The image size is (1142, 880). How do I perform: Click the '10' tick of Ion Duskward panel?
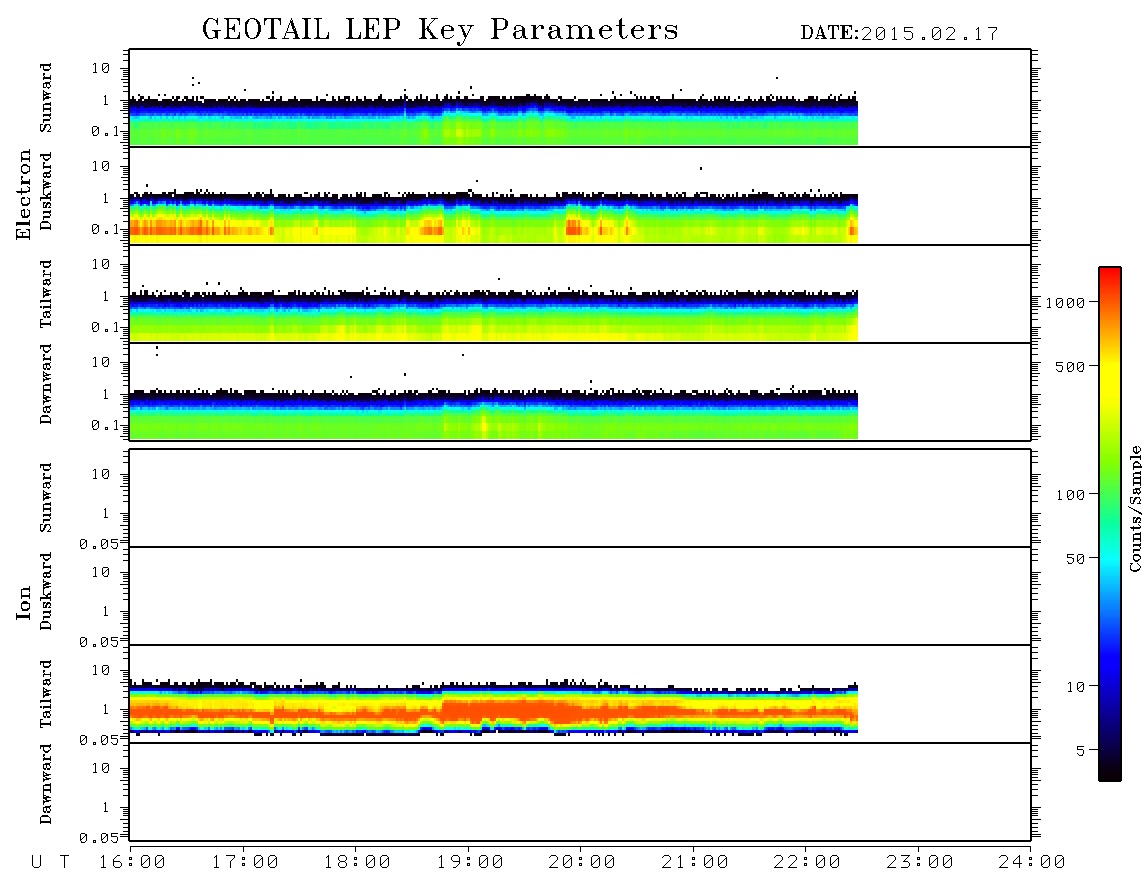click(x=101, y=572)
